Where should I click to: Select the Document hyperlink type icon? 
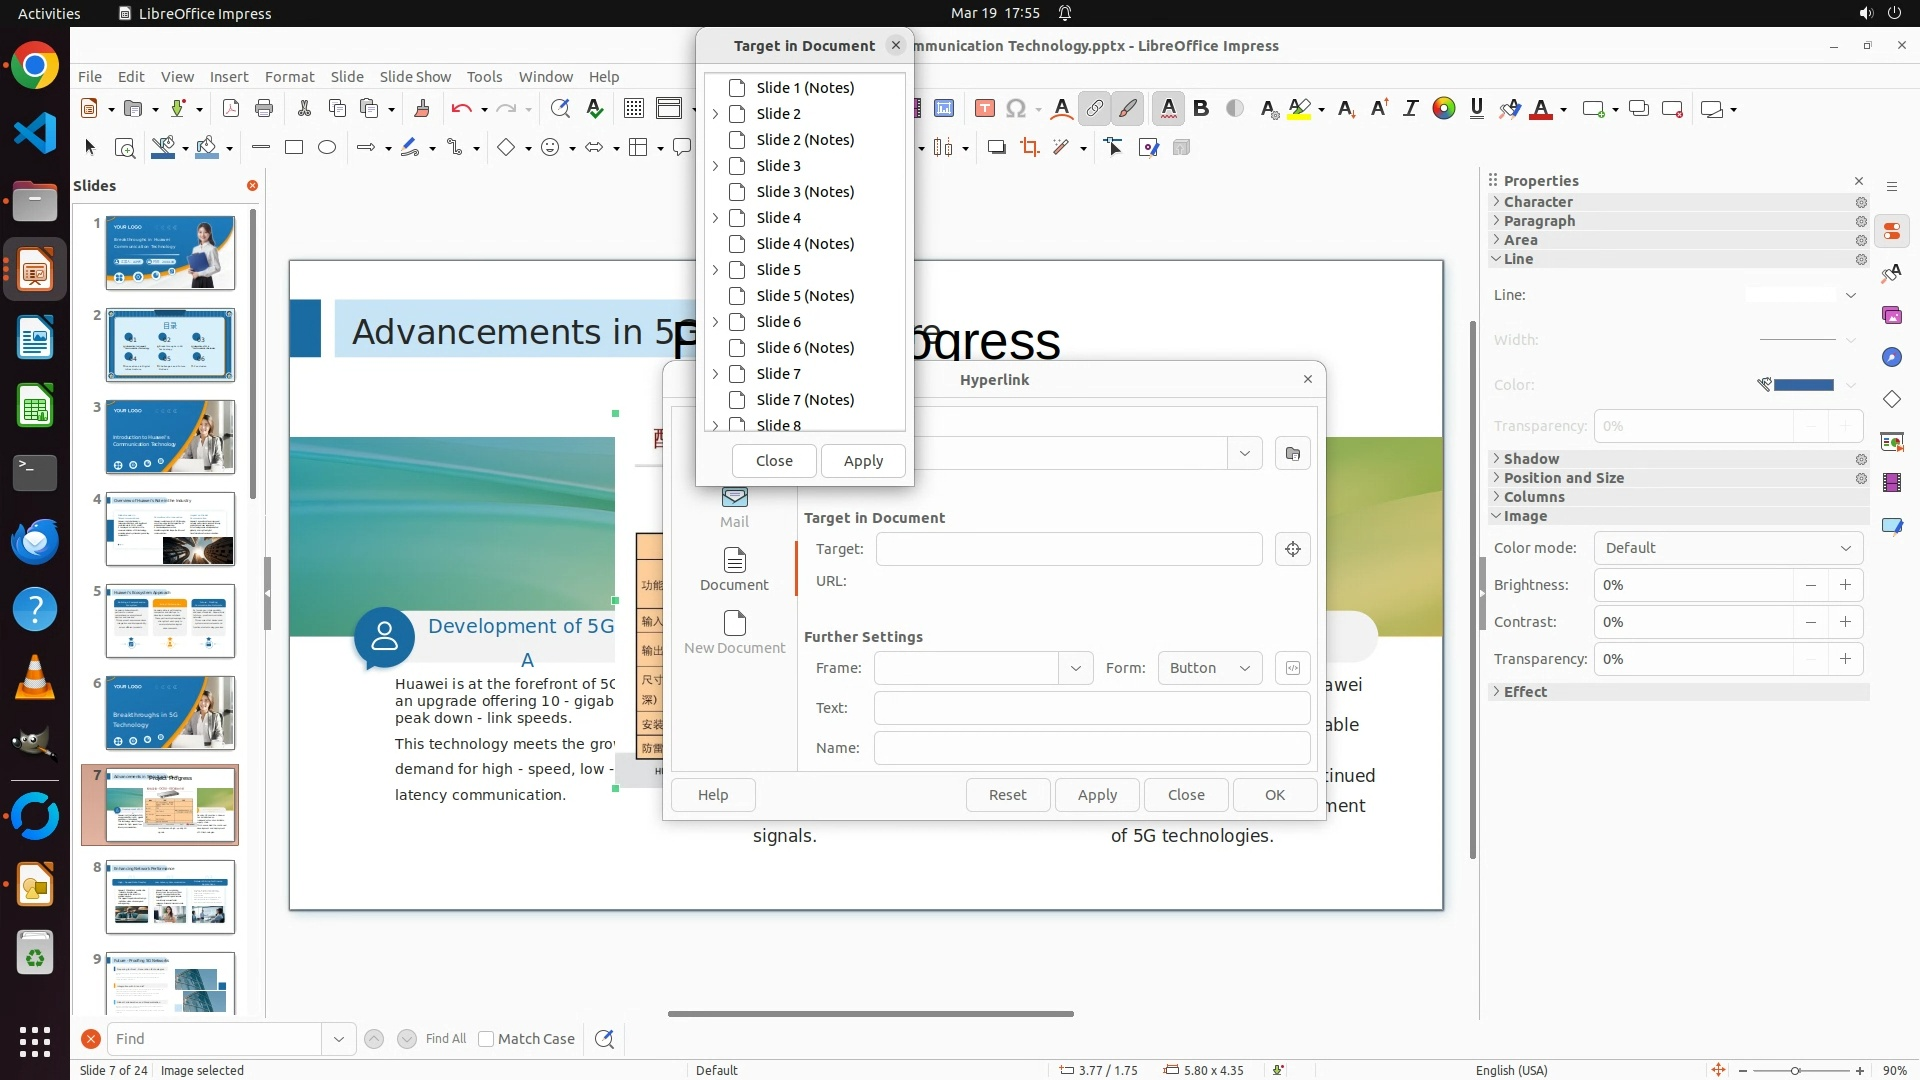(x=734, y=568)
